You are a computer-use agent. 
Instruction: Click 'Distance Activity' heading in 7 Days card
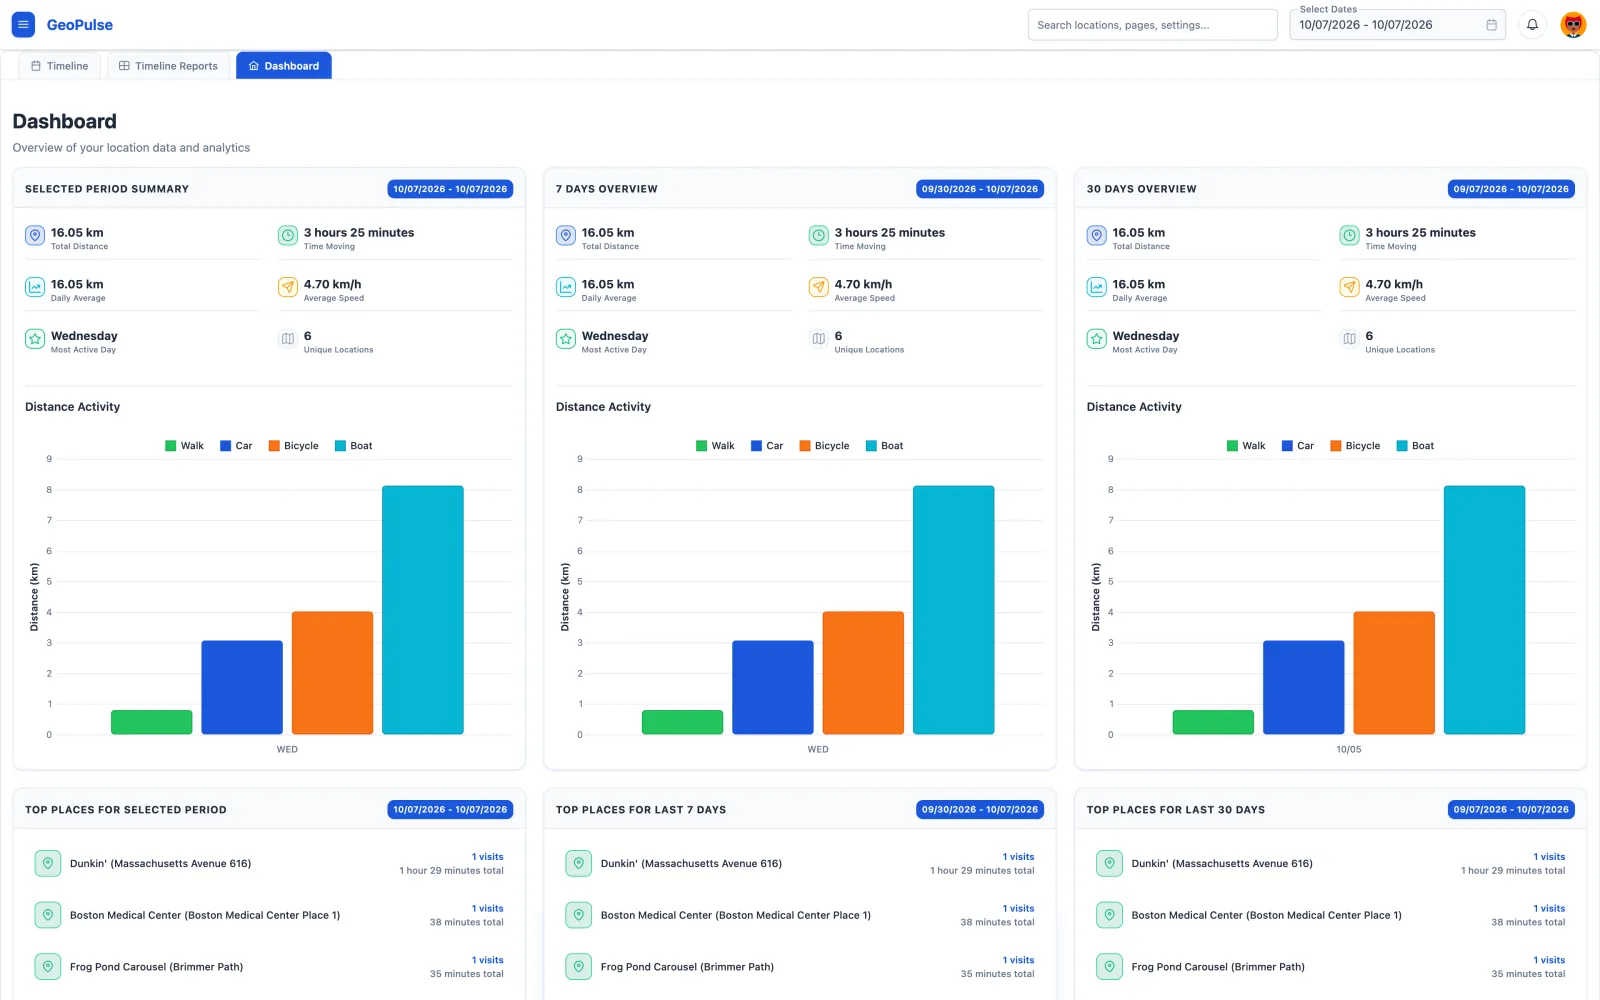point(603,407)
